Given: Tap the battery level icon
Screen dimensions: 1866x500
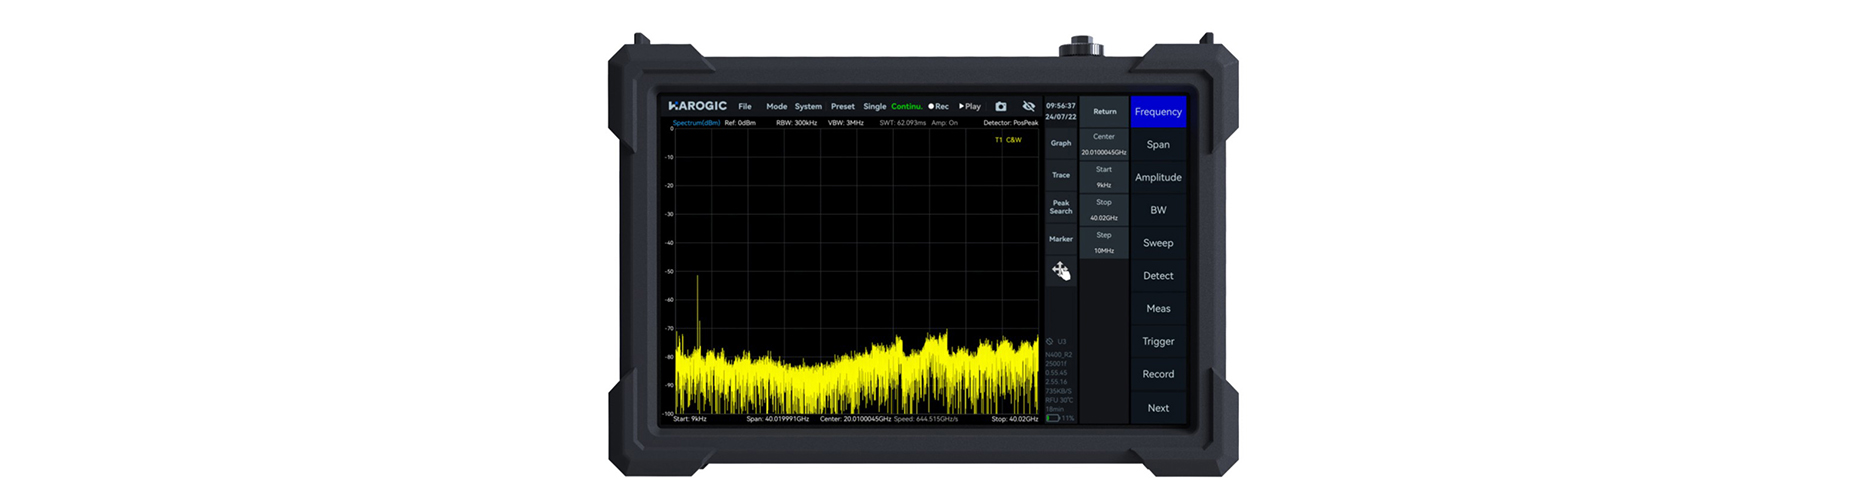Looking at the screenshot, I should [1053, 418].
